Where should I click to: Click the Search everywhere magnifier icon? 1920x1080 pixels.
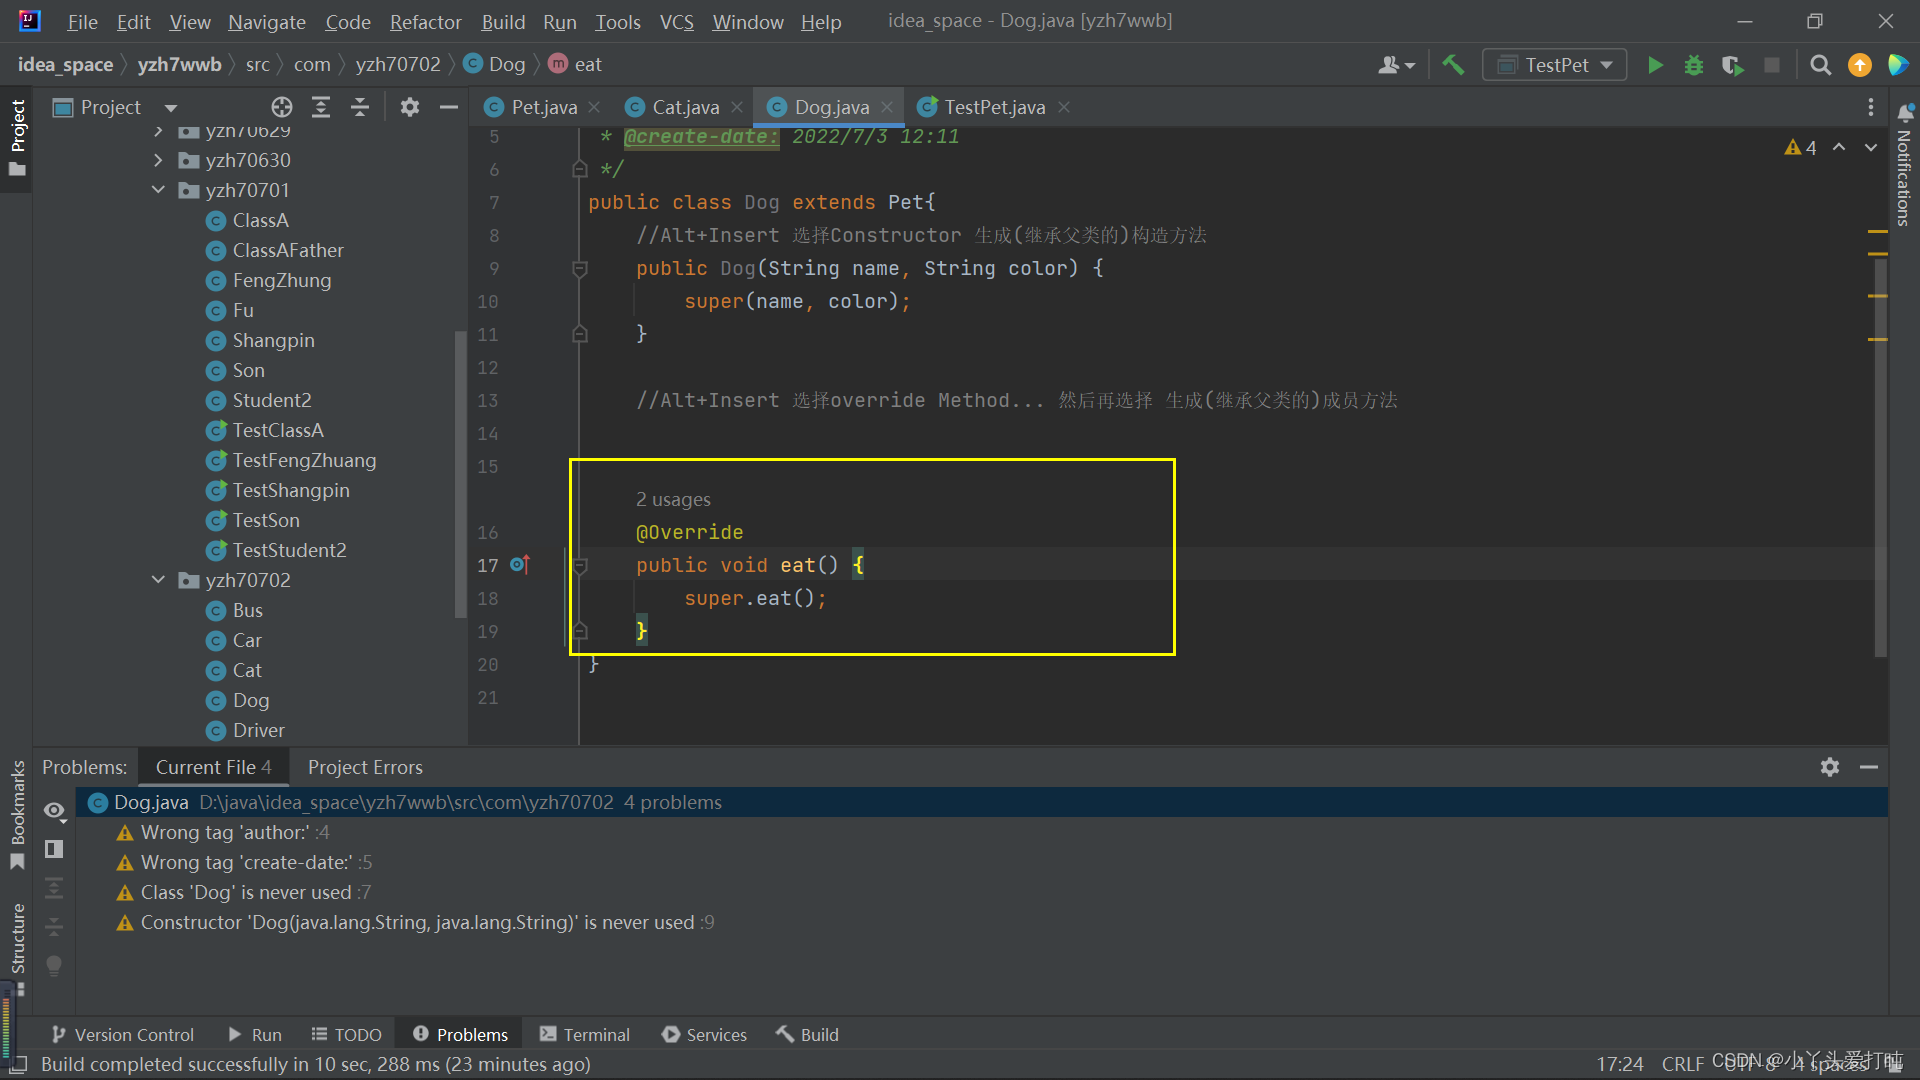coord(1820,63)
